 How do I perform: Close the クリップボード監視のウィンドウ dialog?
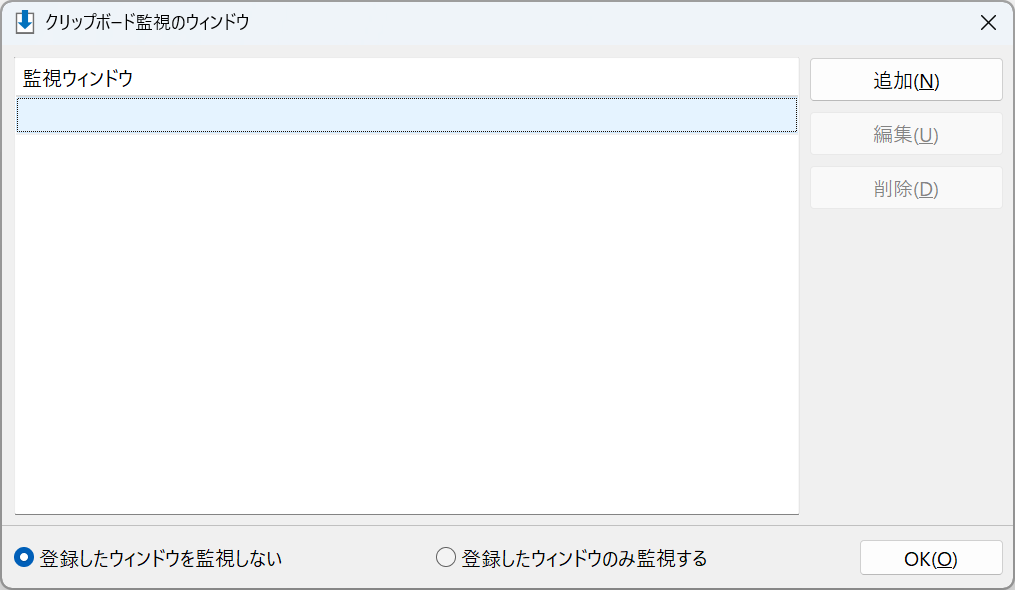click(988, 23)
